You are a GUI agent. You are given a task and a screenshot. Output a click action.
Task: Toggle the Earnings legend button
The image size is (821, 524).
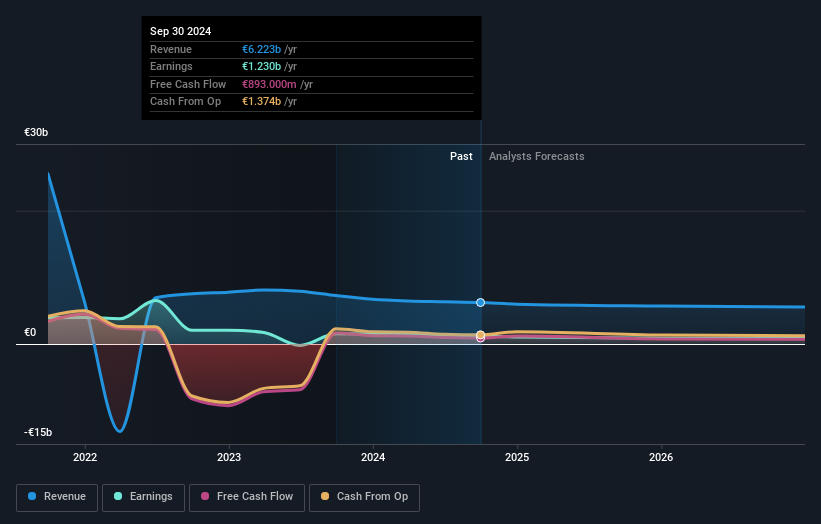tap(143, 497)
